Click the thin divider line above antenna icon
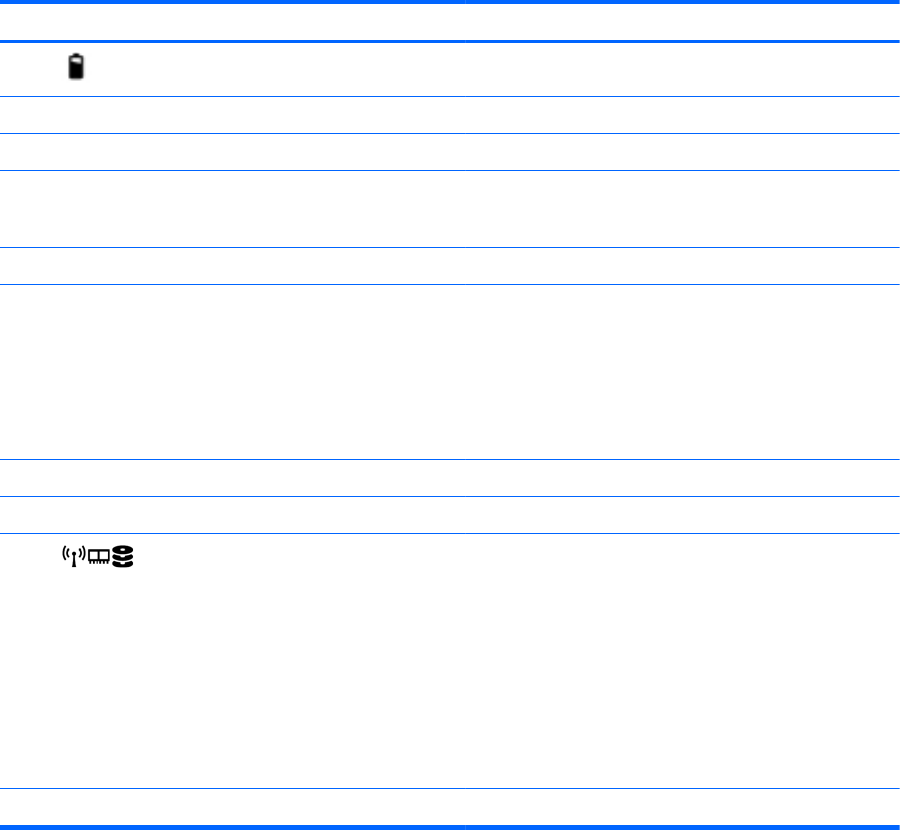The height and width of the screenshot is (830, 900). click(450, 534)
